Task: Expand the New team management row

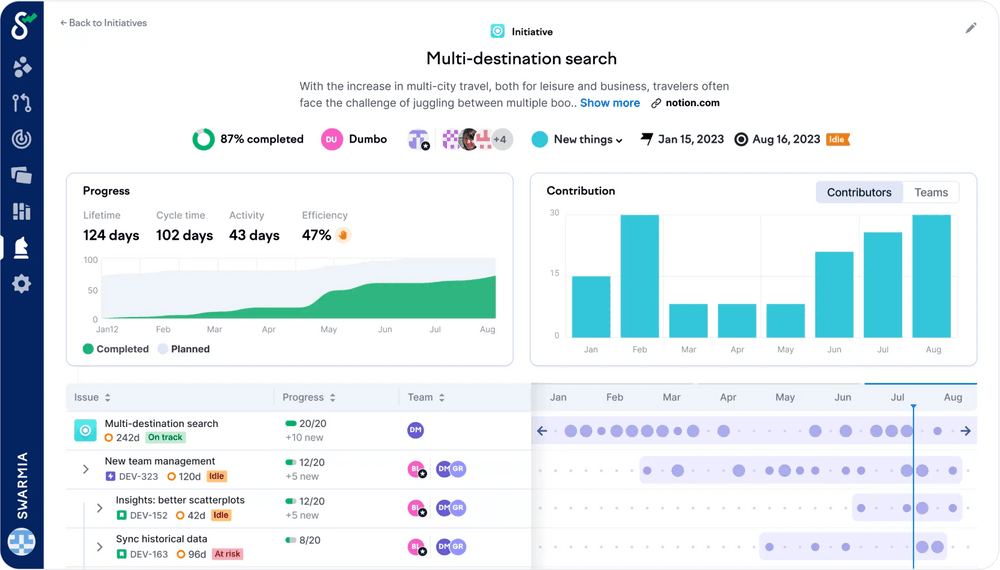Action: coord(86,469)
